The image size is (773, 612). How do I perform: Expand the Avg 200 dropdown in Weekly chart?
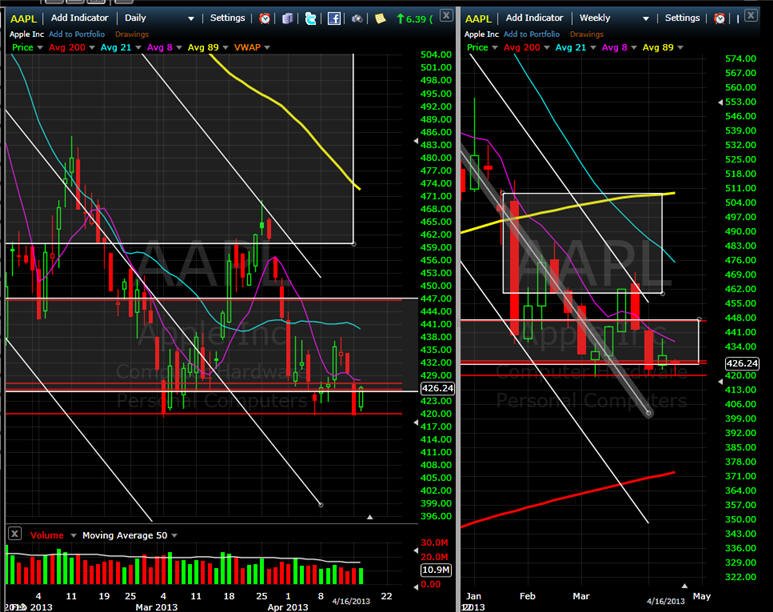[x=547, y=48]
